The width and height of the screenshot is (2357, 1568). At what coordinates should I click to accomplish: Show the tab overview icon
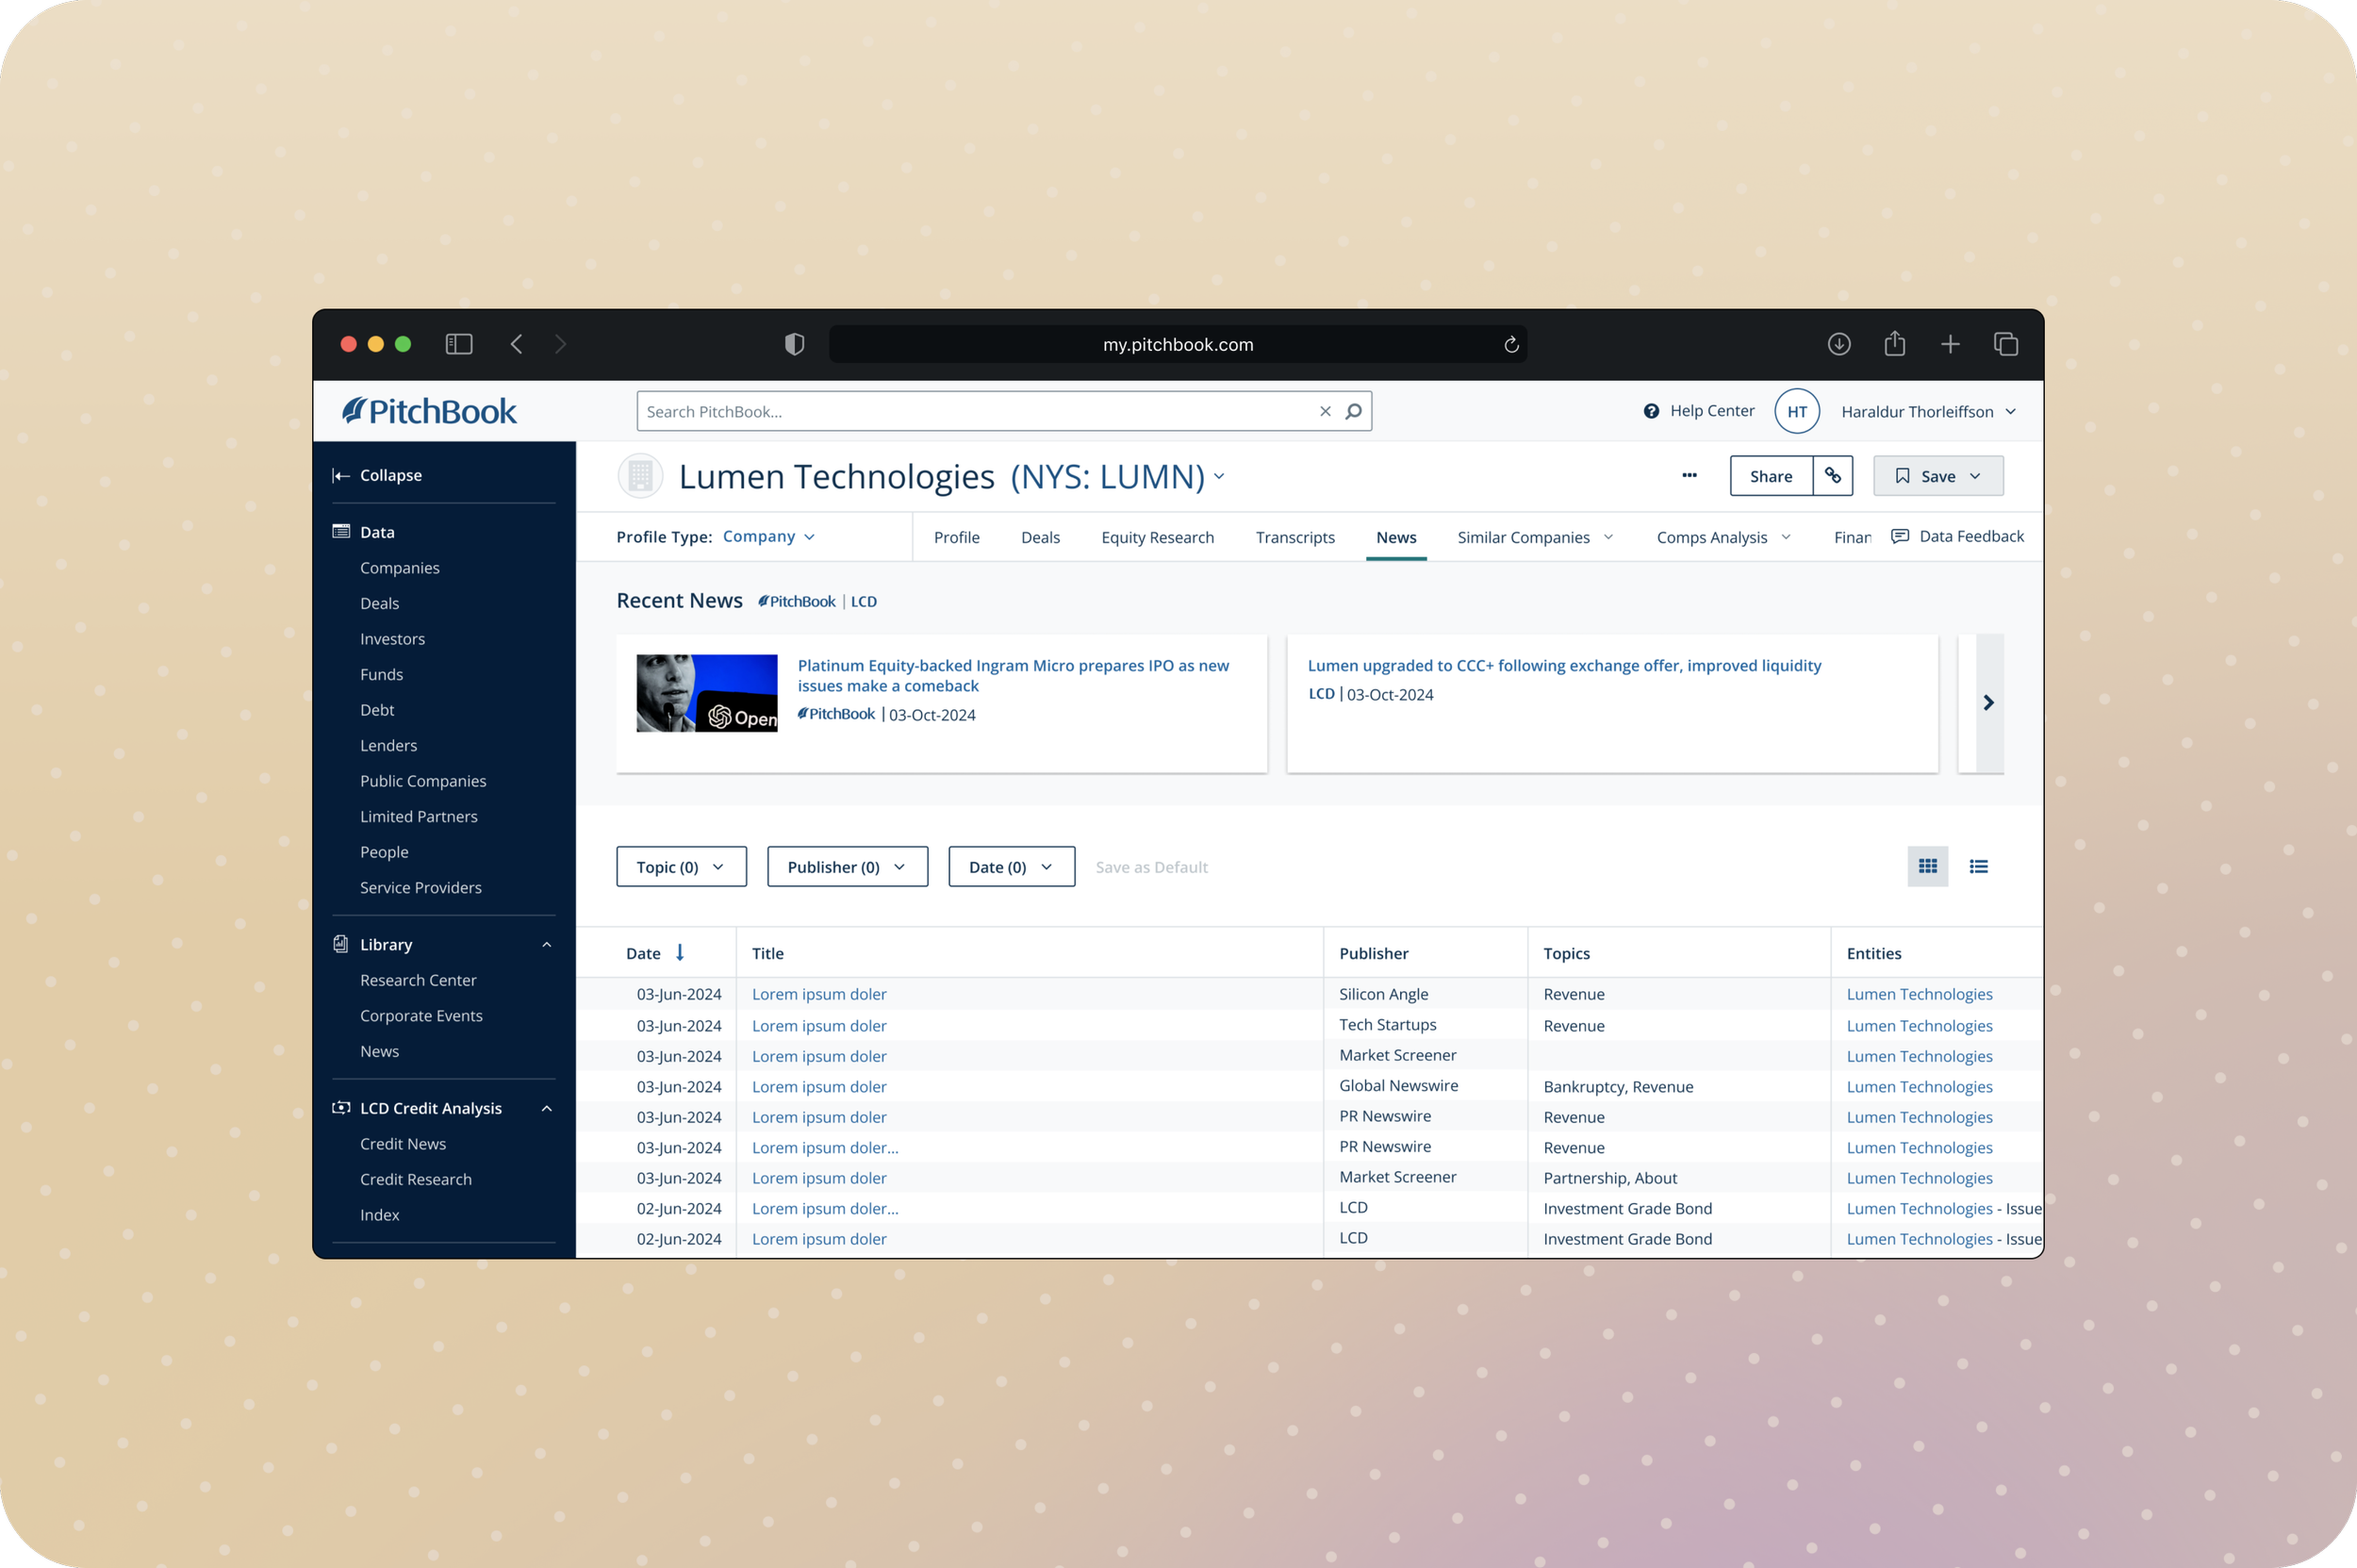click(2006, 344)
